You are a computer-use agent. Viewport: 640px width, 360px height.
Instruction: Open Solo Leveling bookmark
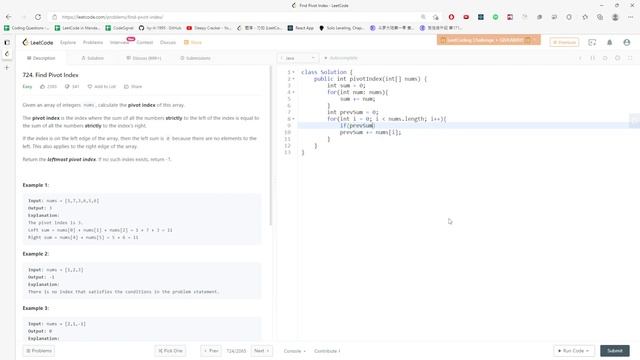pos(342,28)
